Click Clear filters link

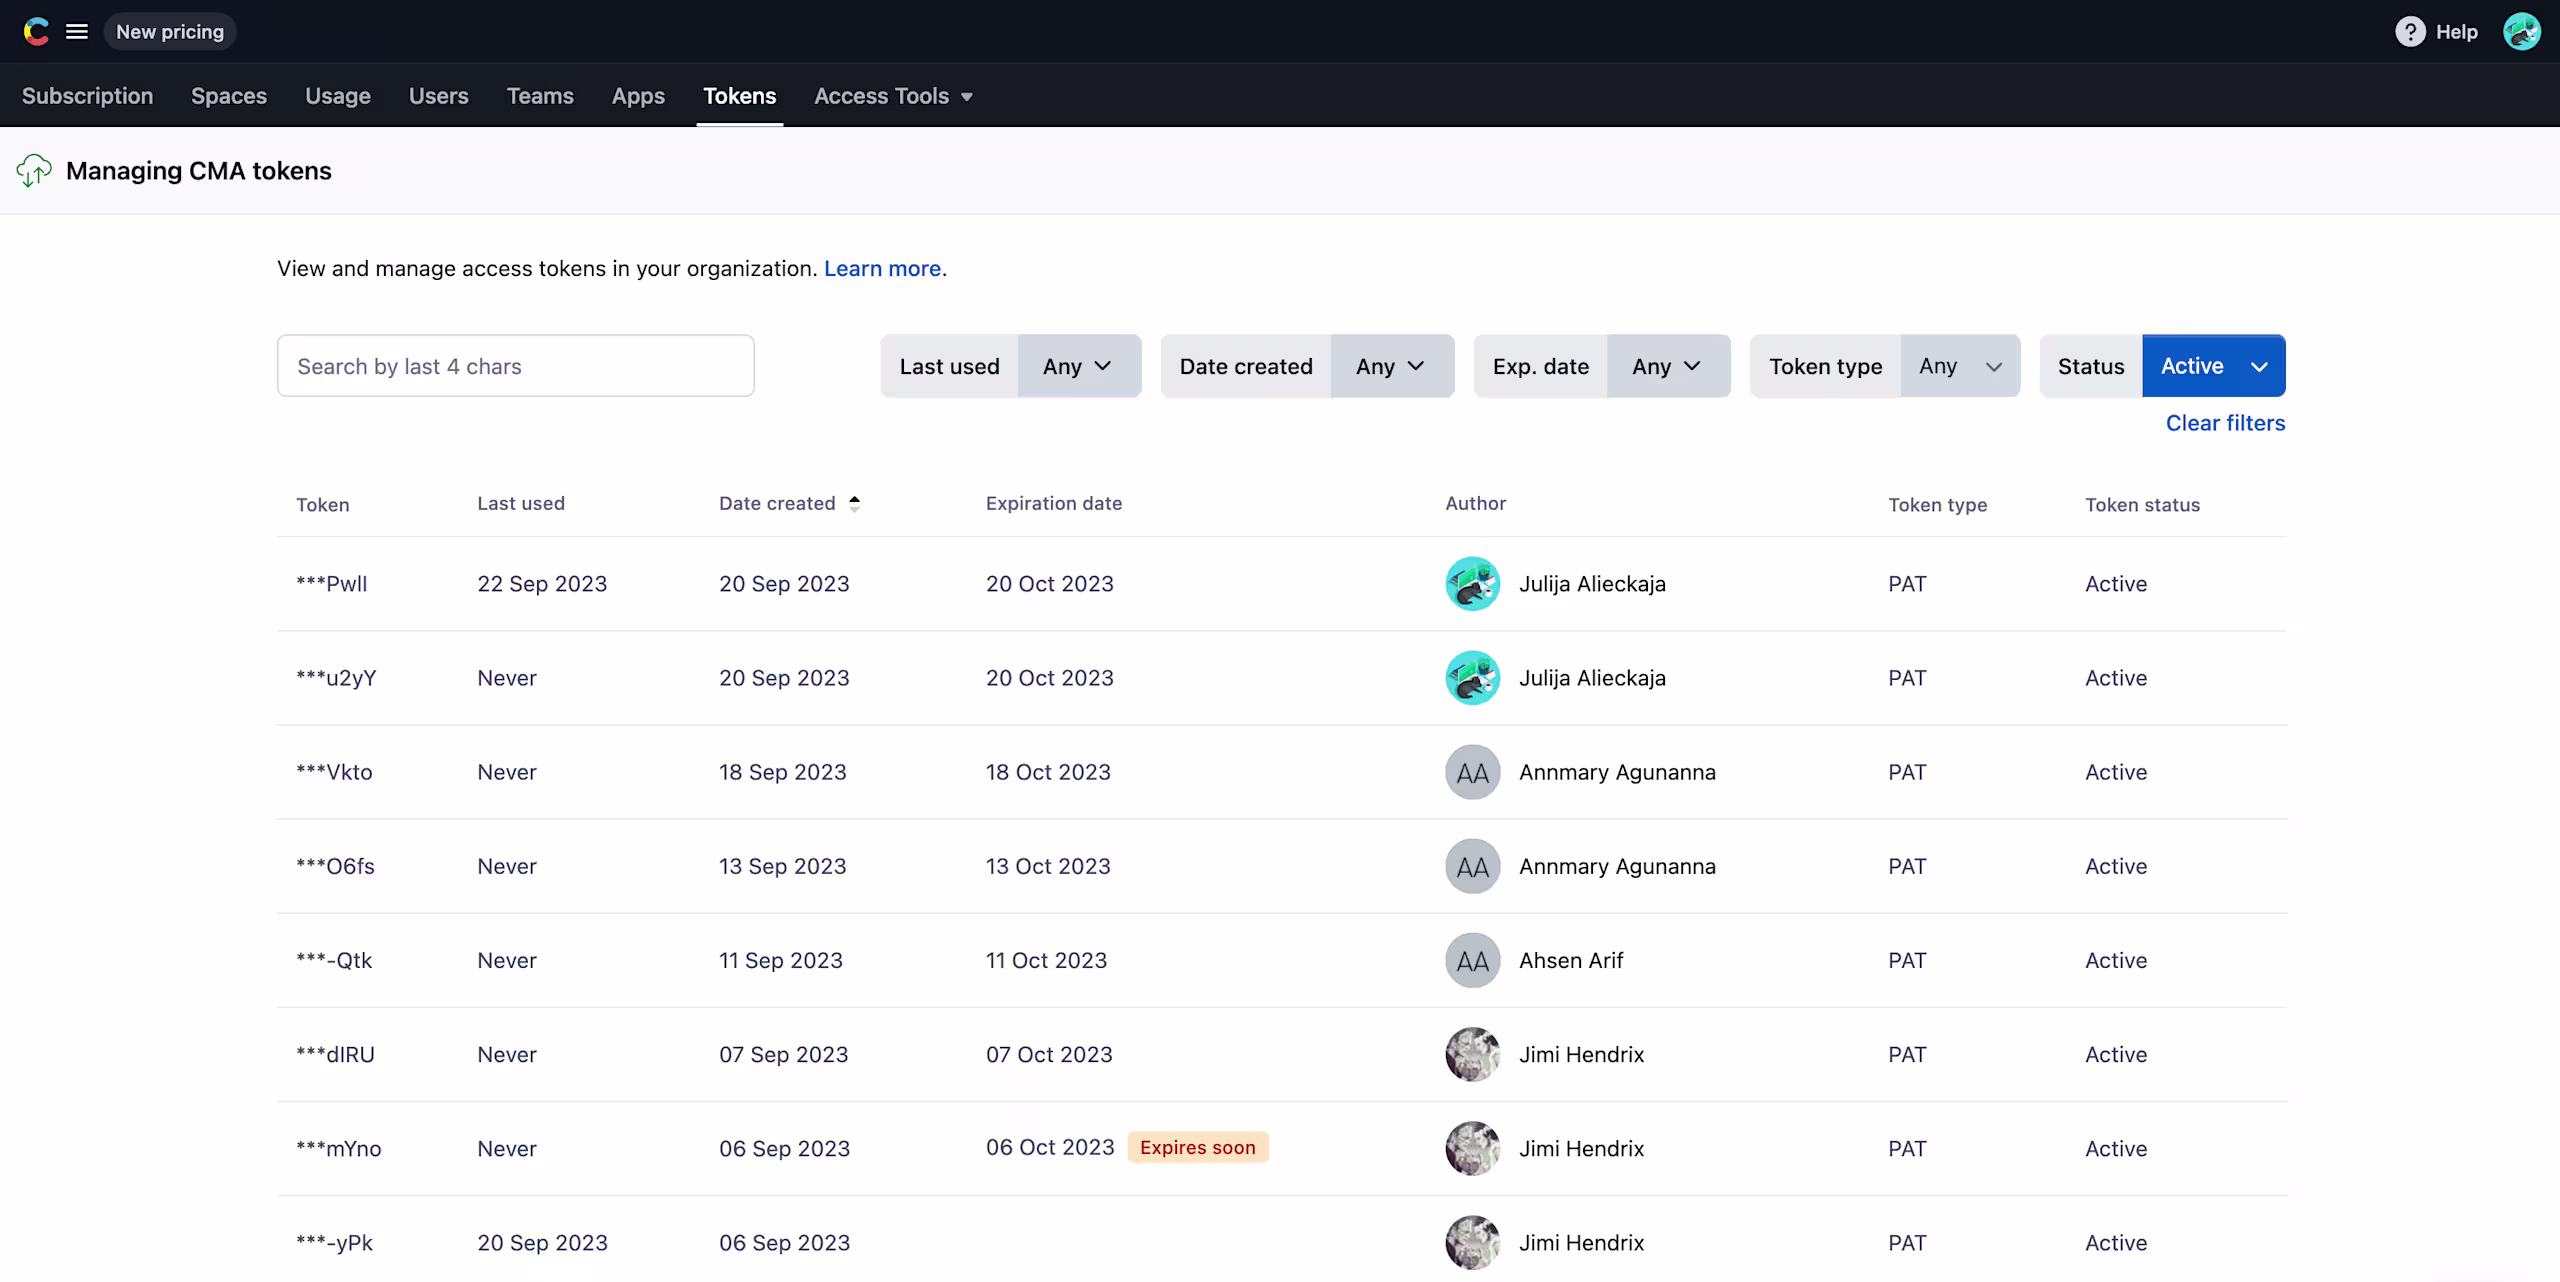pos(2225,423)
